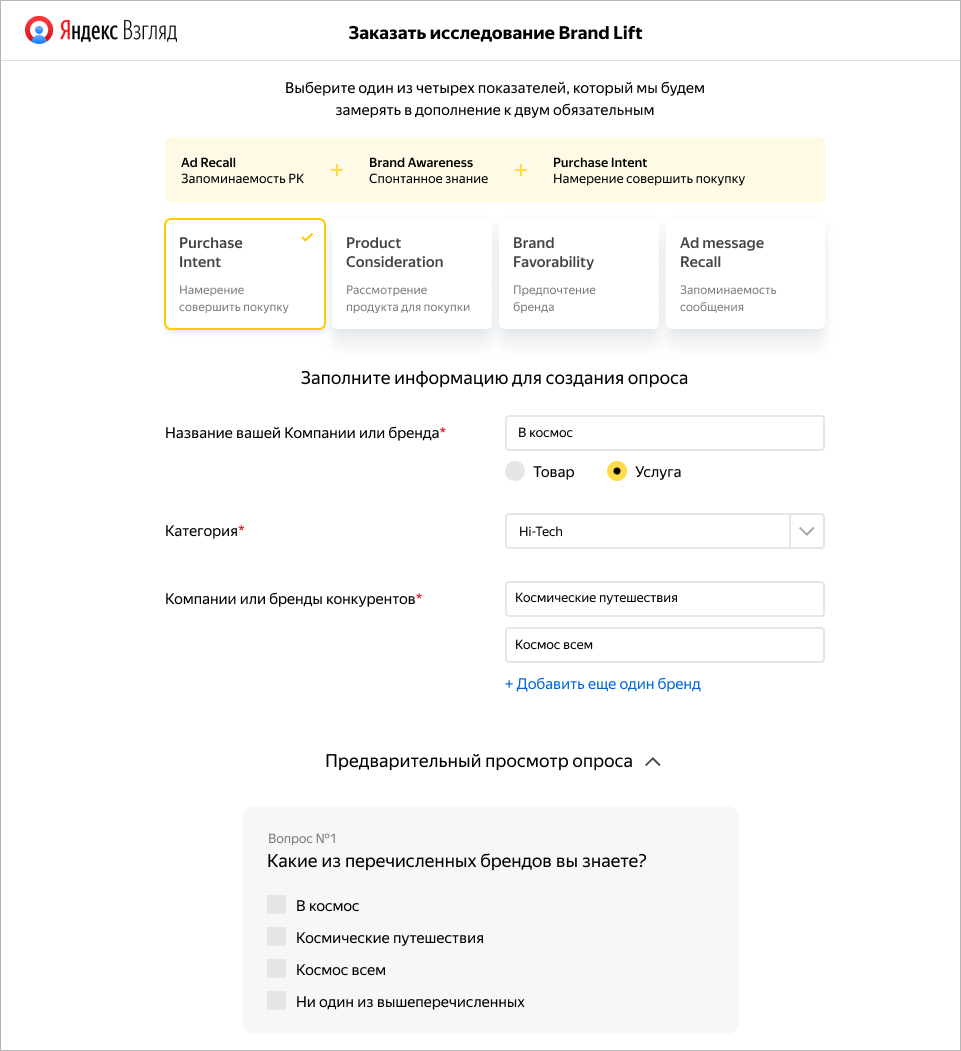The width and height of the screenshot is (961, 1051).
Task: Click the checkmark on the Purchase Intent card
Action: 306,239
